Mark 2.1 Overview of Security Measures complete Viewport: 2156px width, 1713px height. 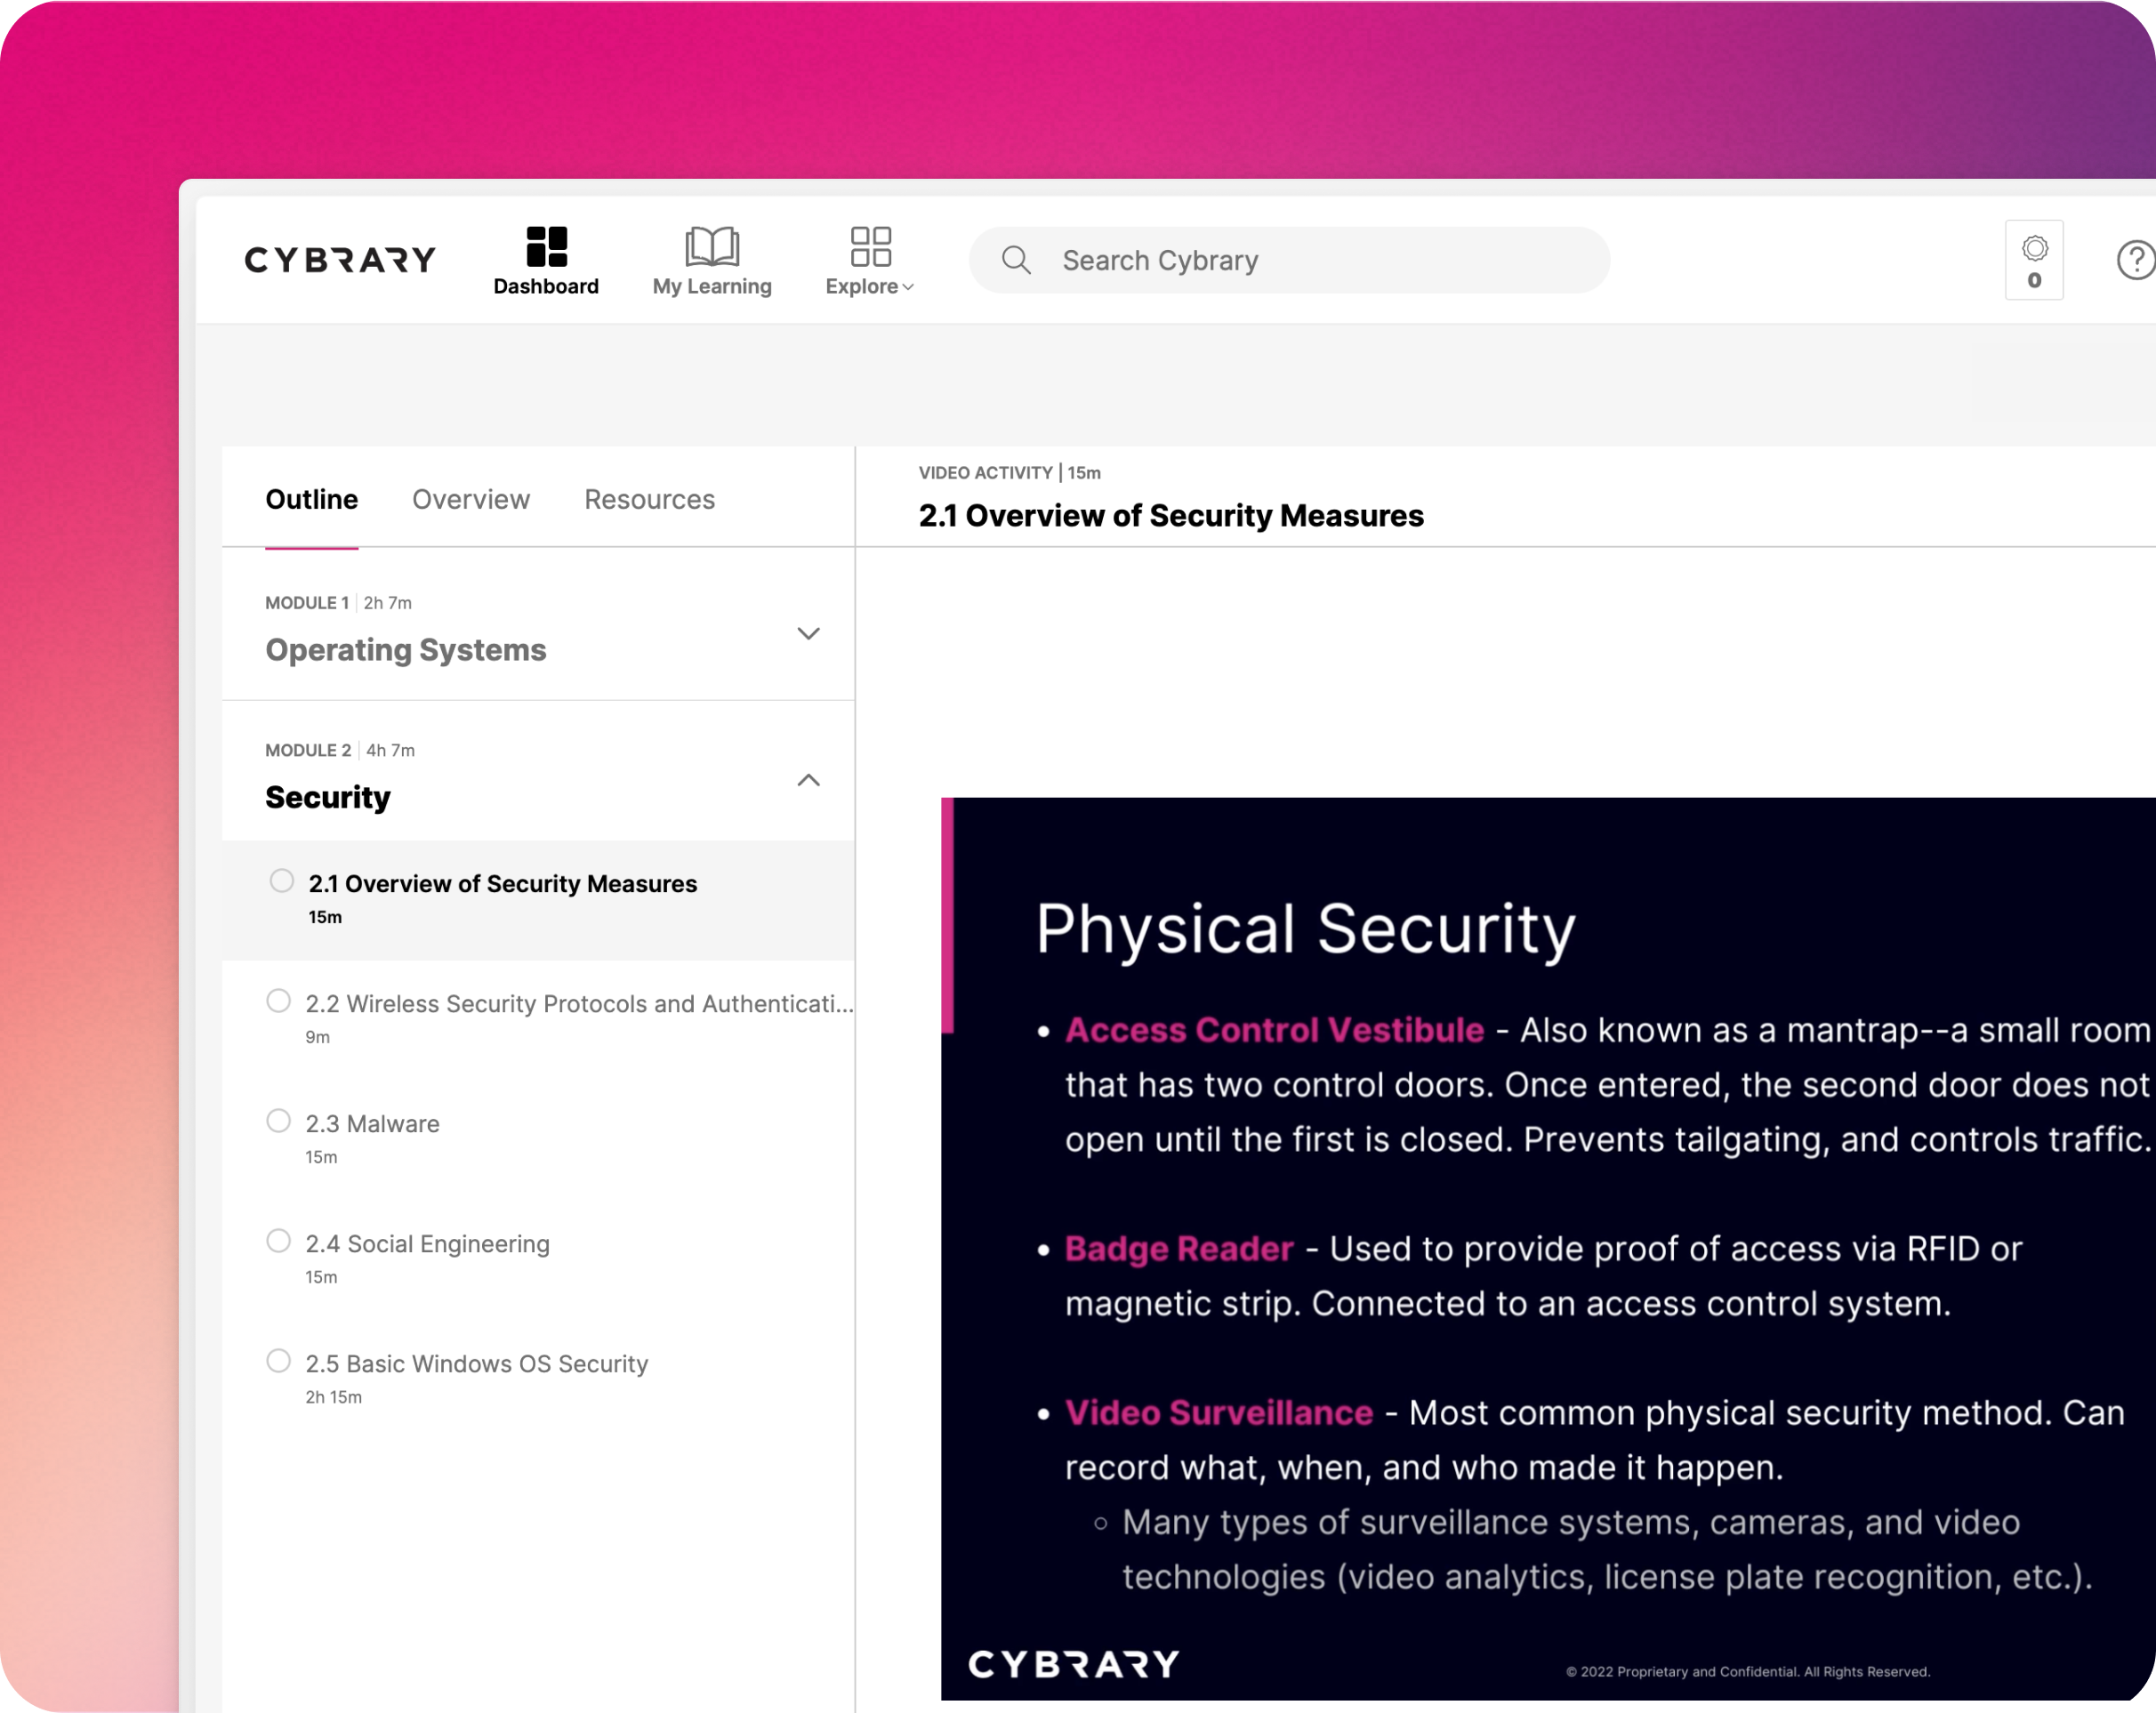[x=282, y=881]
